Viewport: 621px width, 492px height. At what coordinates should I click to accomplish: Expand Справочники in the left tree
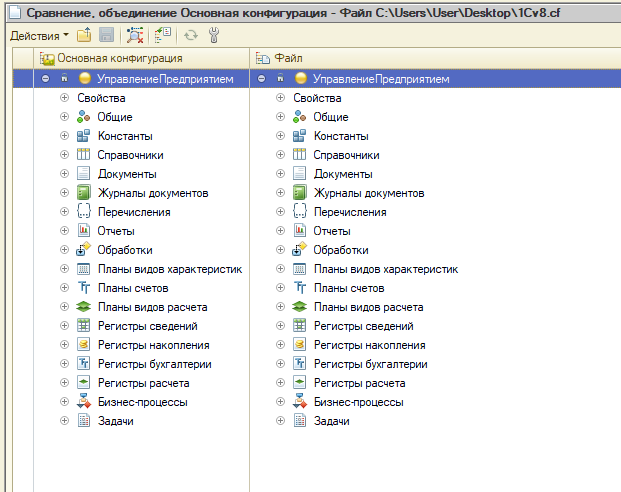(x=65, y=154)
